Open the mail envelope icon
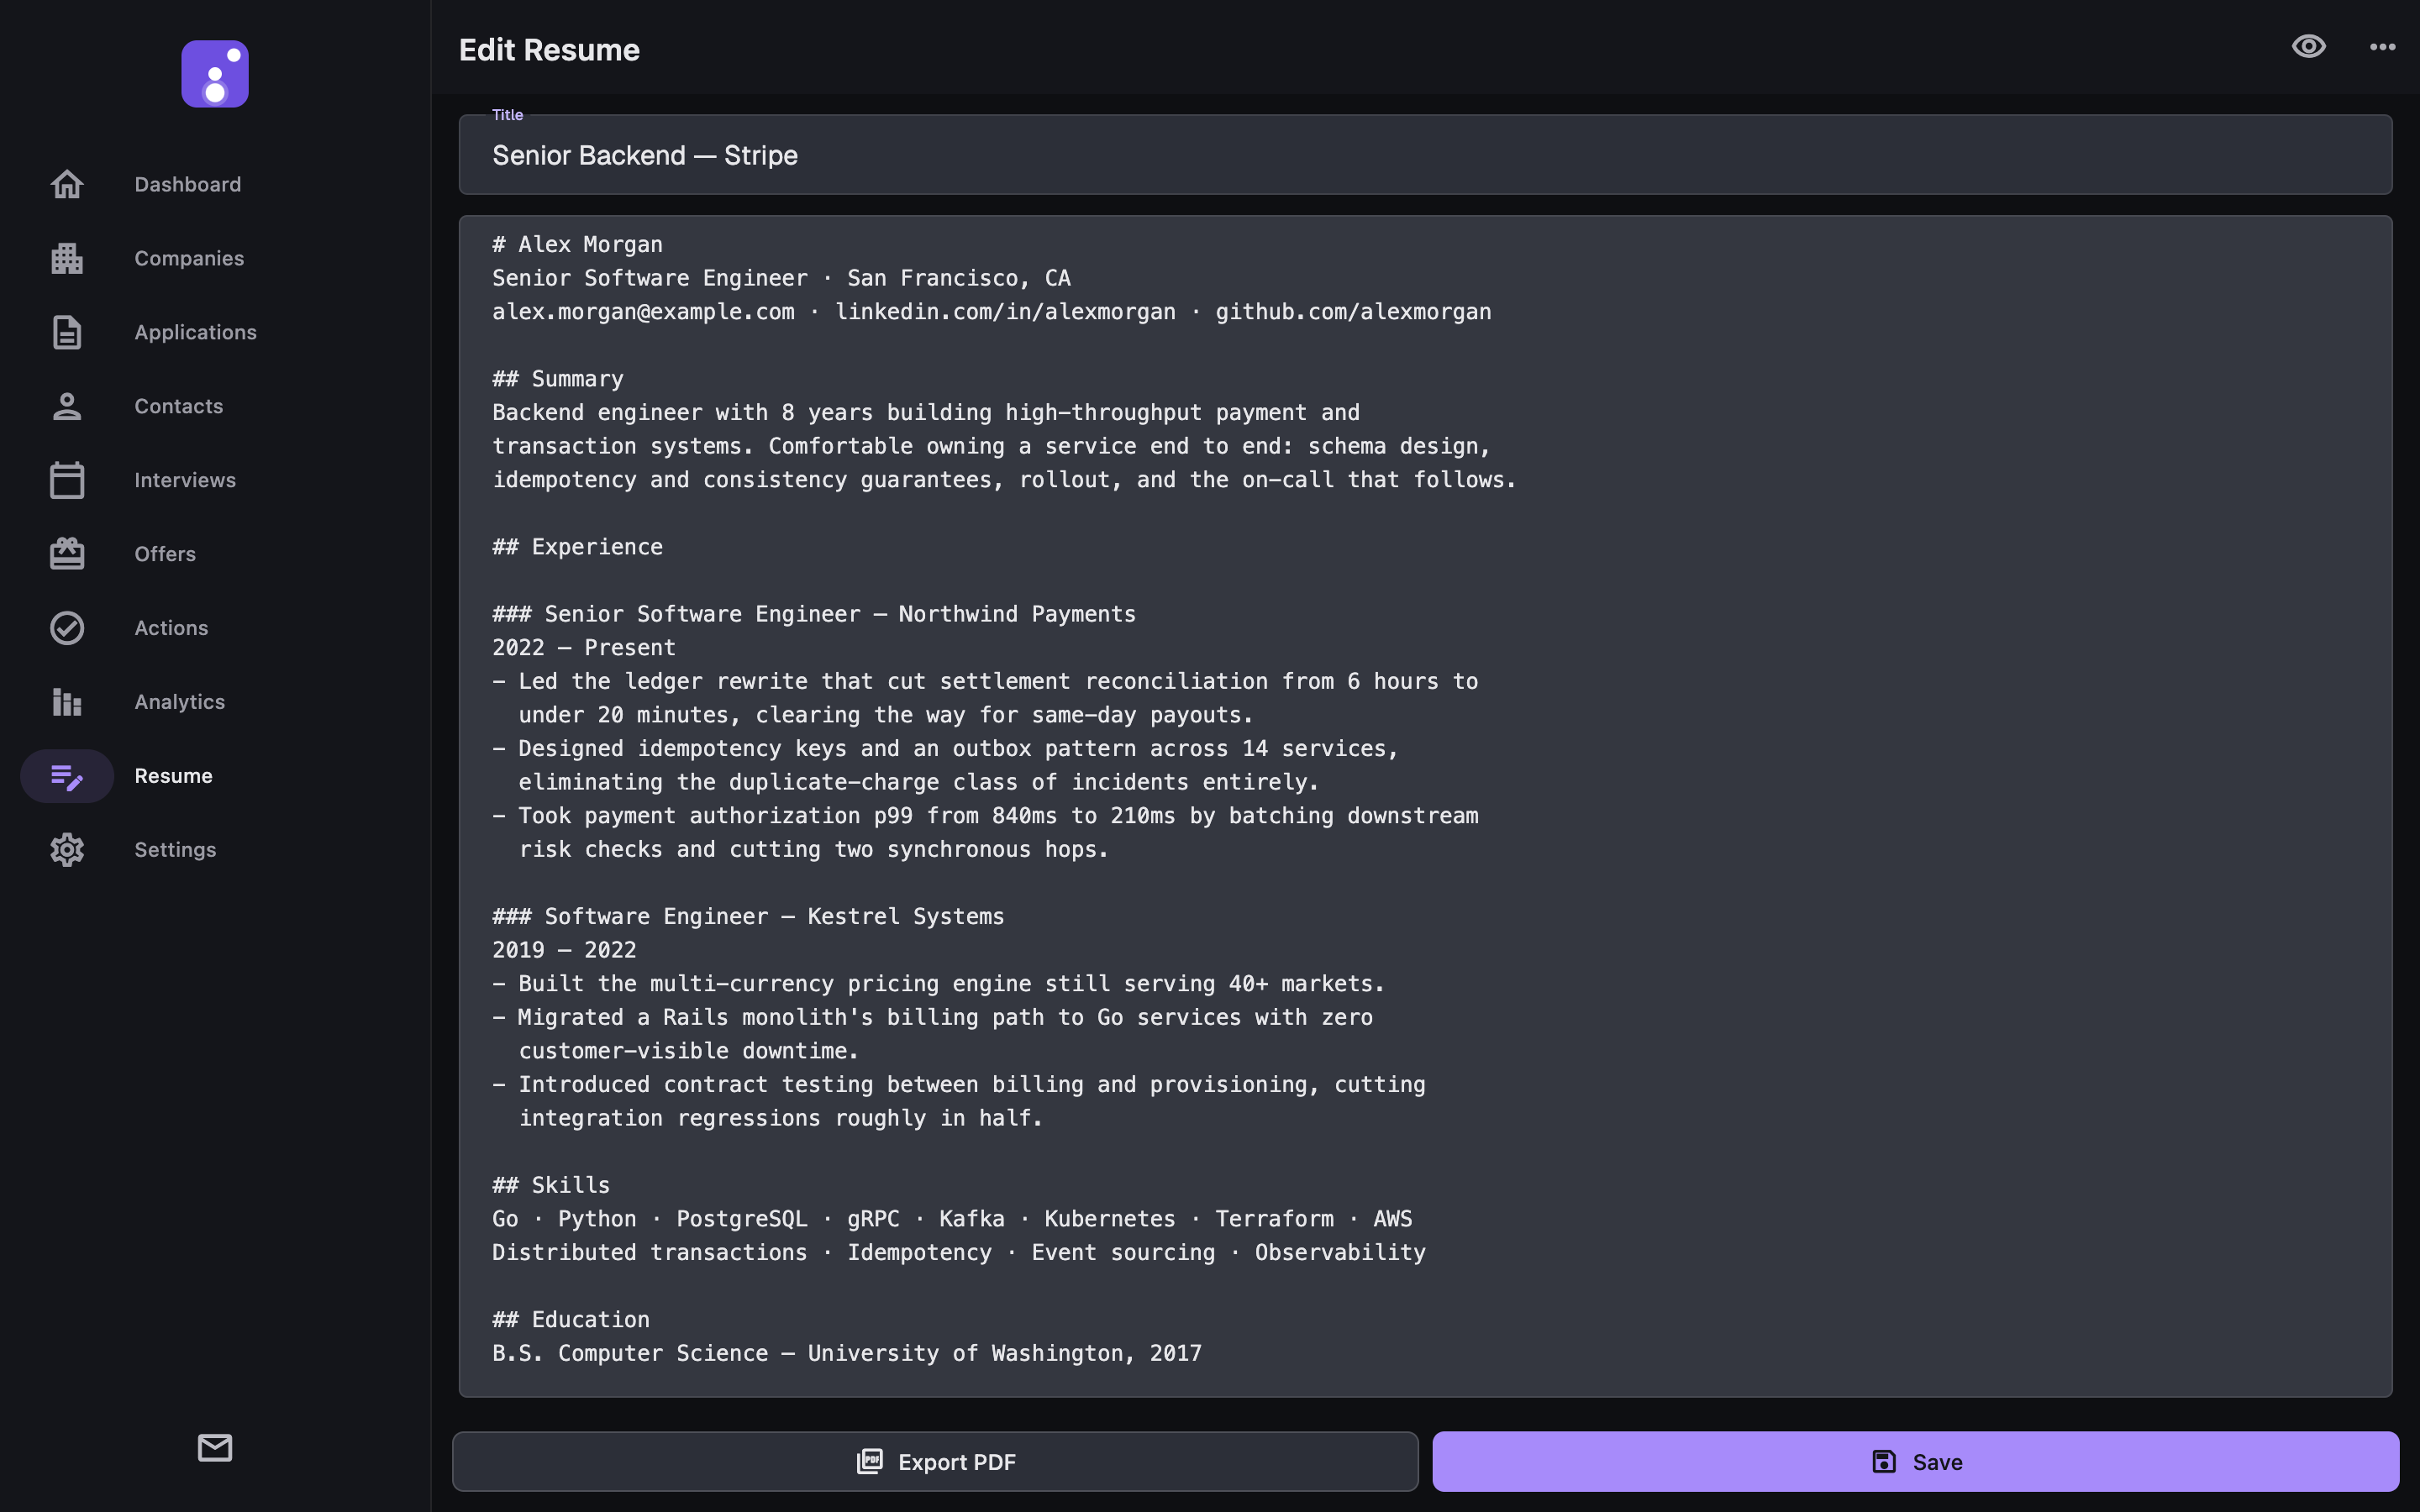 pyautogui.click(x=215, y=1447)
